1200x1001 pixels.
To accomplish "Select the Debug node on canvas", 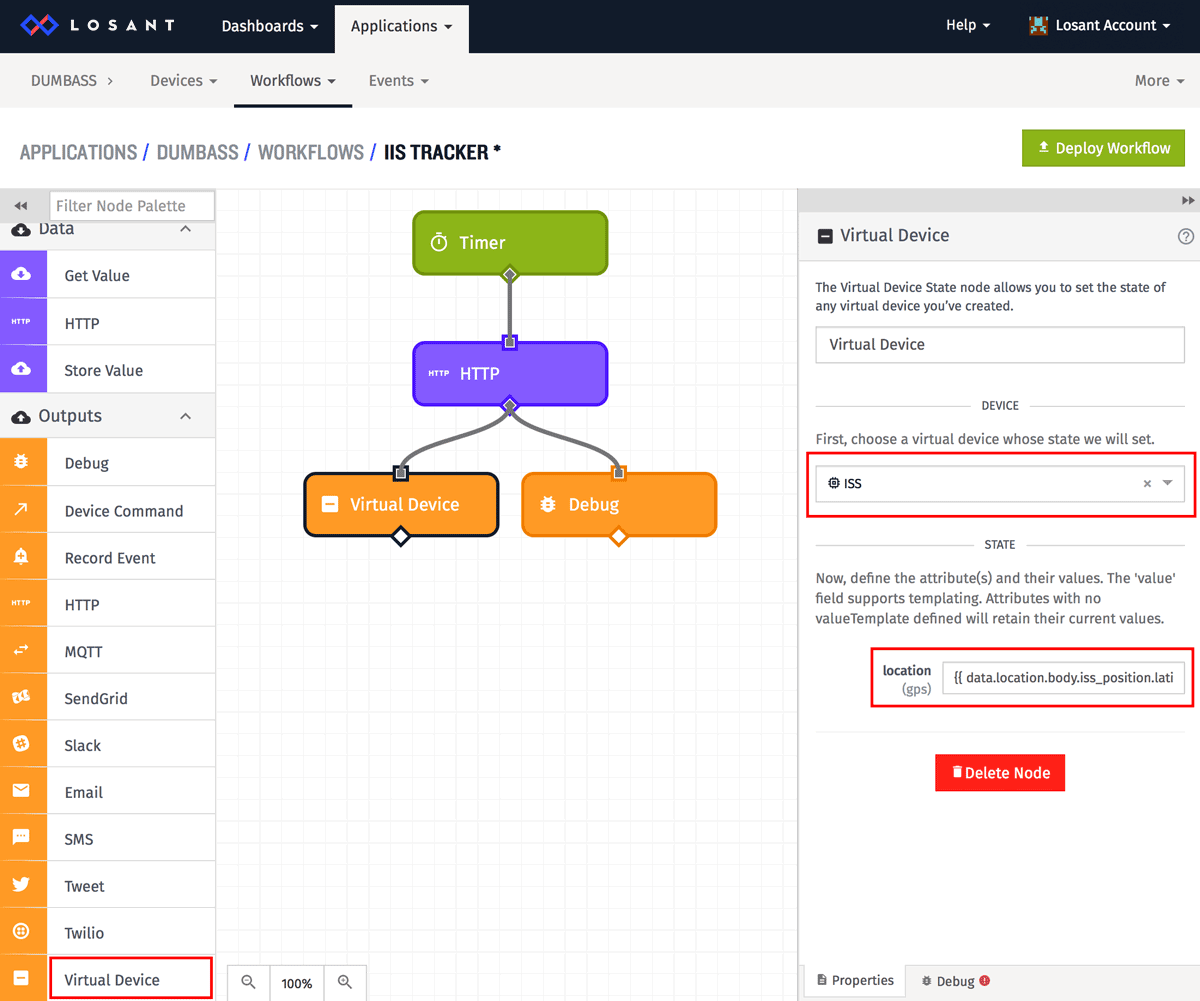I will coord(619,504).
